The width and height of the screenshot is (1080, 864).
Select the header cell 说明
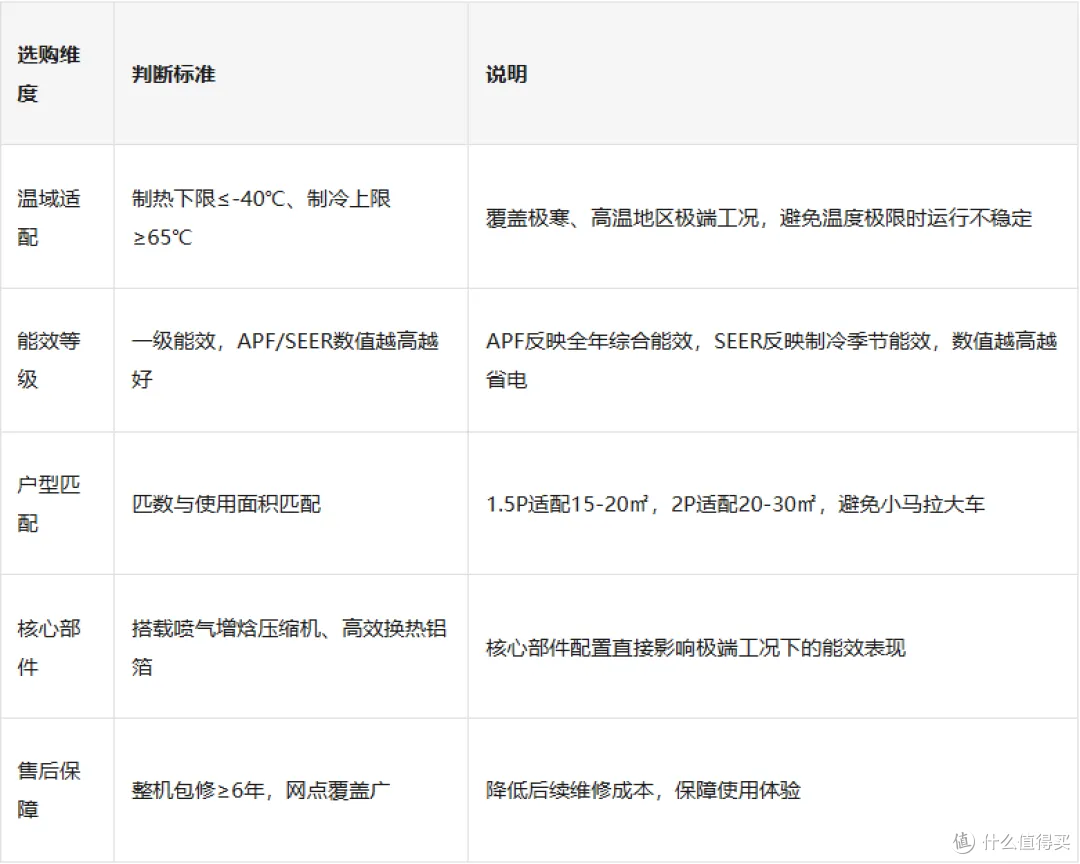(x=773, y=74)
